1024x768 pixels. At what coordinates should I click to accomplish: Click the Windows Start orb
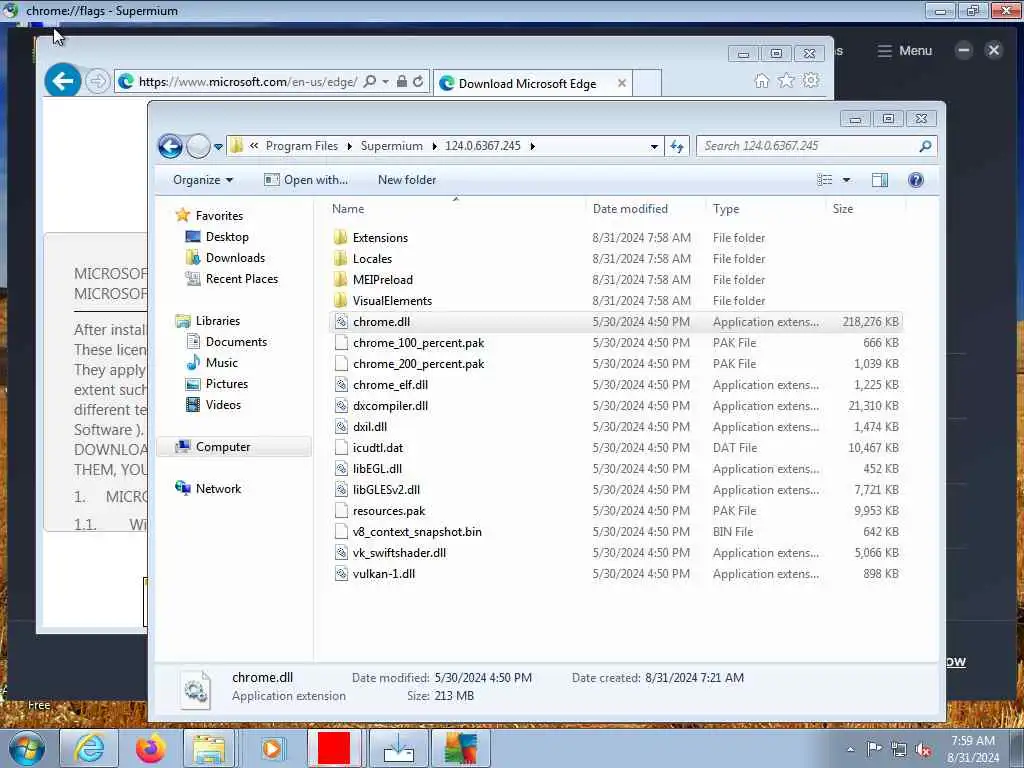26,748
